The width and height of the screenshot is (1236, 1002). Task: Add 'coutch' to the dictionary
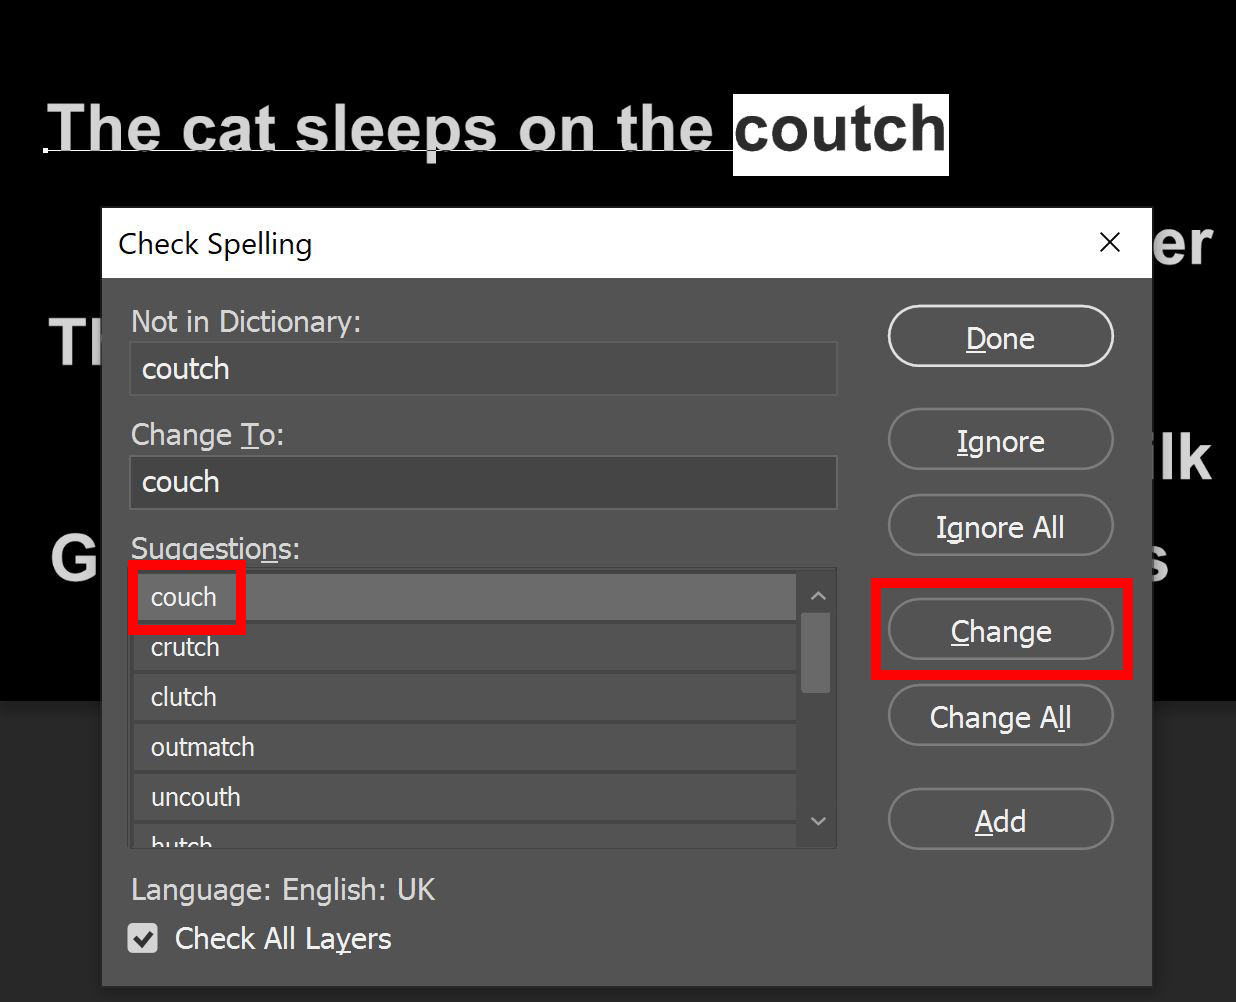click(x=999, y=820)
